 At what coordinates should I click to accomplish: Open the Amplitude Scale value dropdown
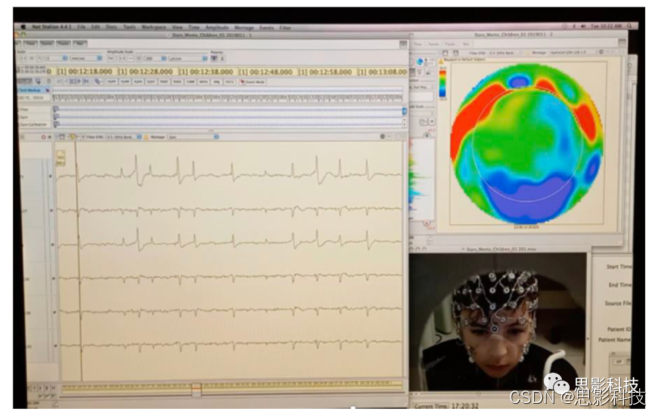[156, 58]
